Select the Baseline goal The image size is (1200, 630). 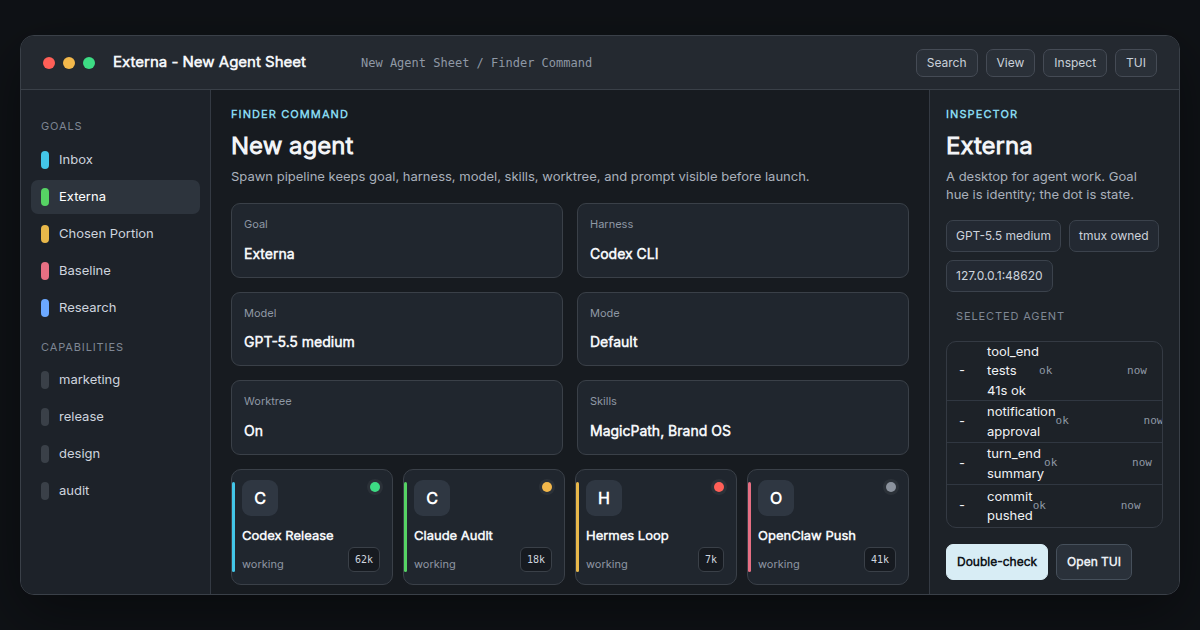[115, 271]
